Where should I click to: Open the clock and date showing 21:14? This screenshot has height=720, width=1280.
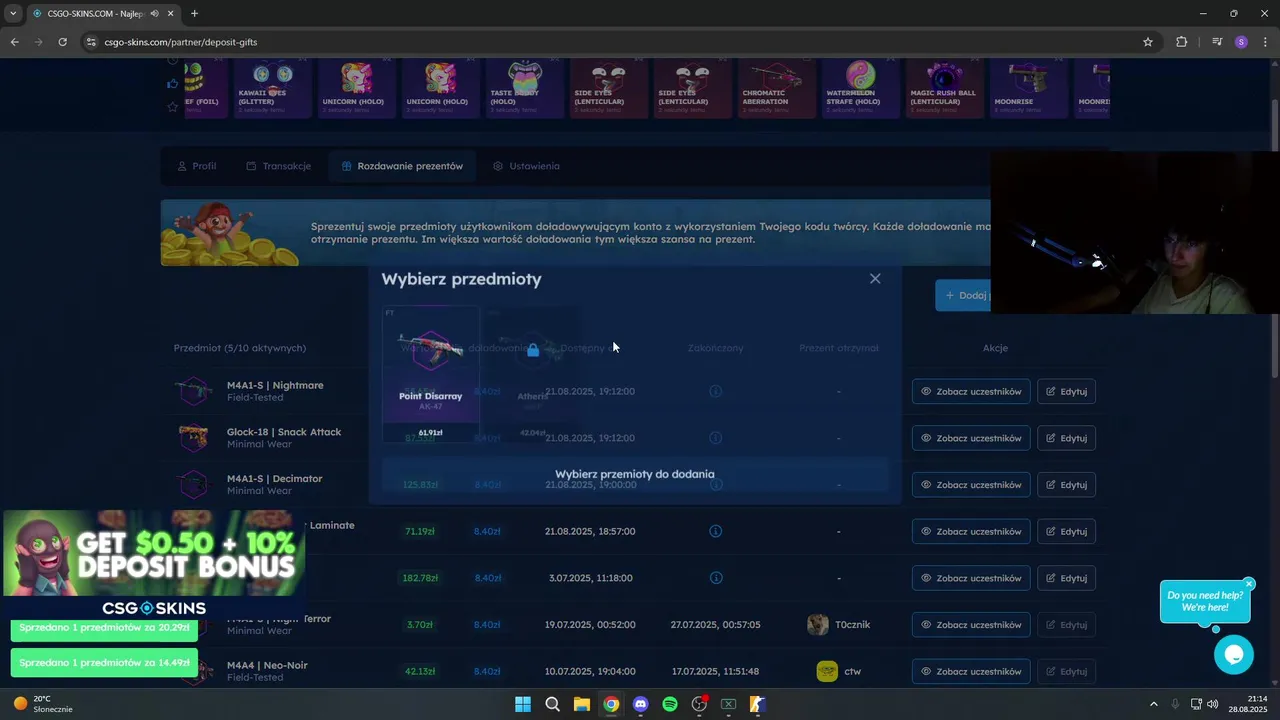point(1249,704)
